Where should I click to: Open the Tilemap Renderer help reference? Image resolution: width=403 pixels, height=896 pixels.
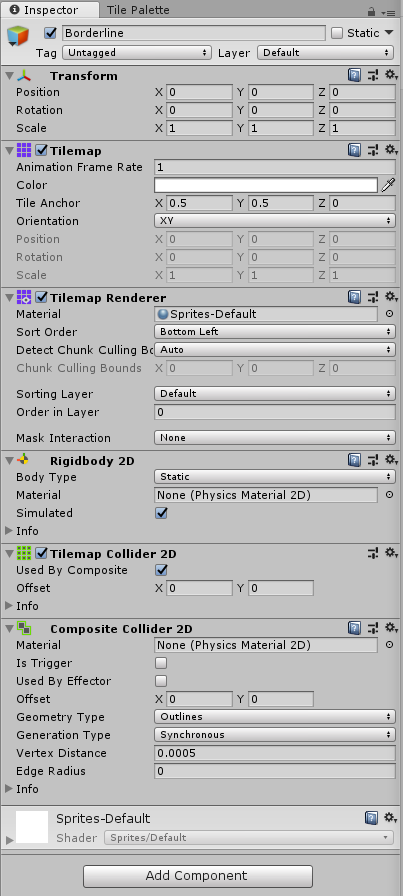pyautogui.click(x=354, y=297)
